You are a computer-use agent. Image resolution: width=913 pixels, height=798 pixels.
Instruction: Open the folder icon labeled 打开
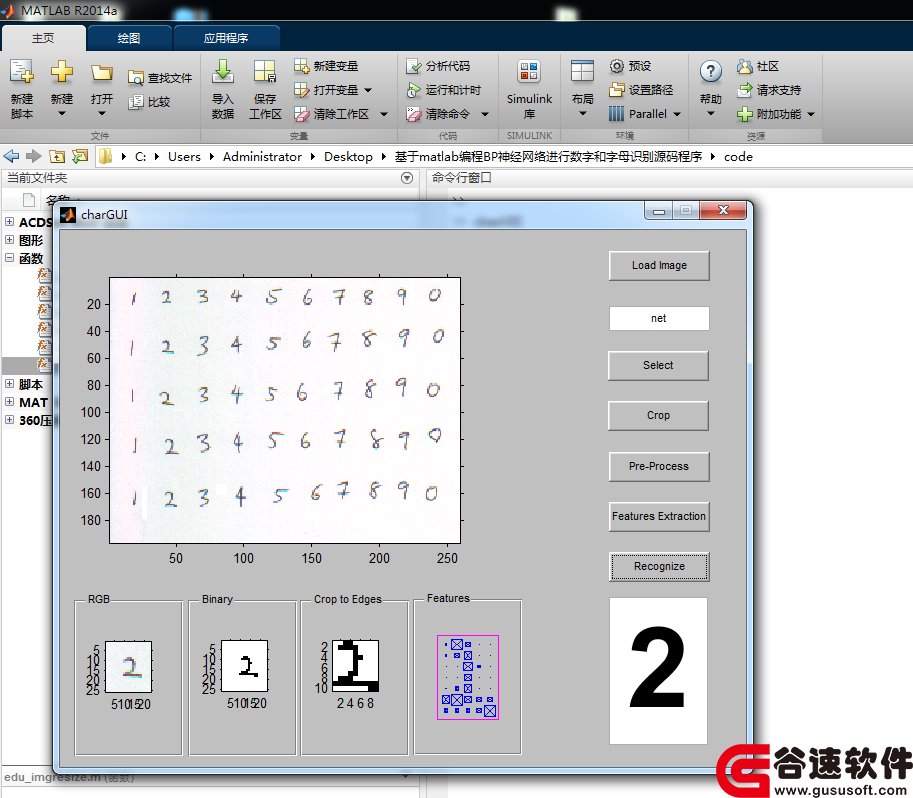click(102, 73)
